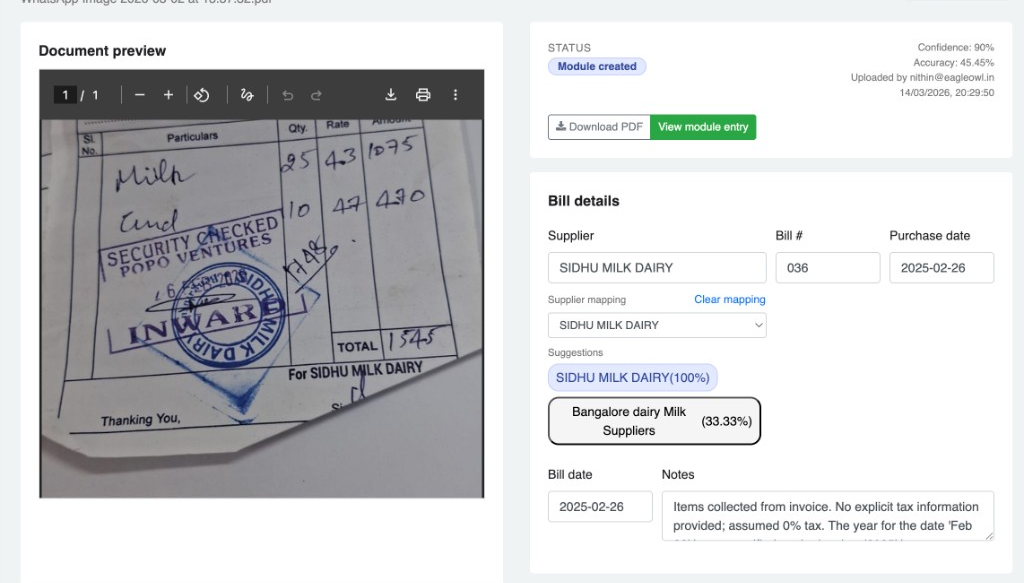Redo the last annotation

click(317, 94)
